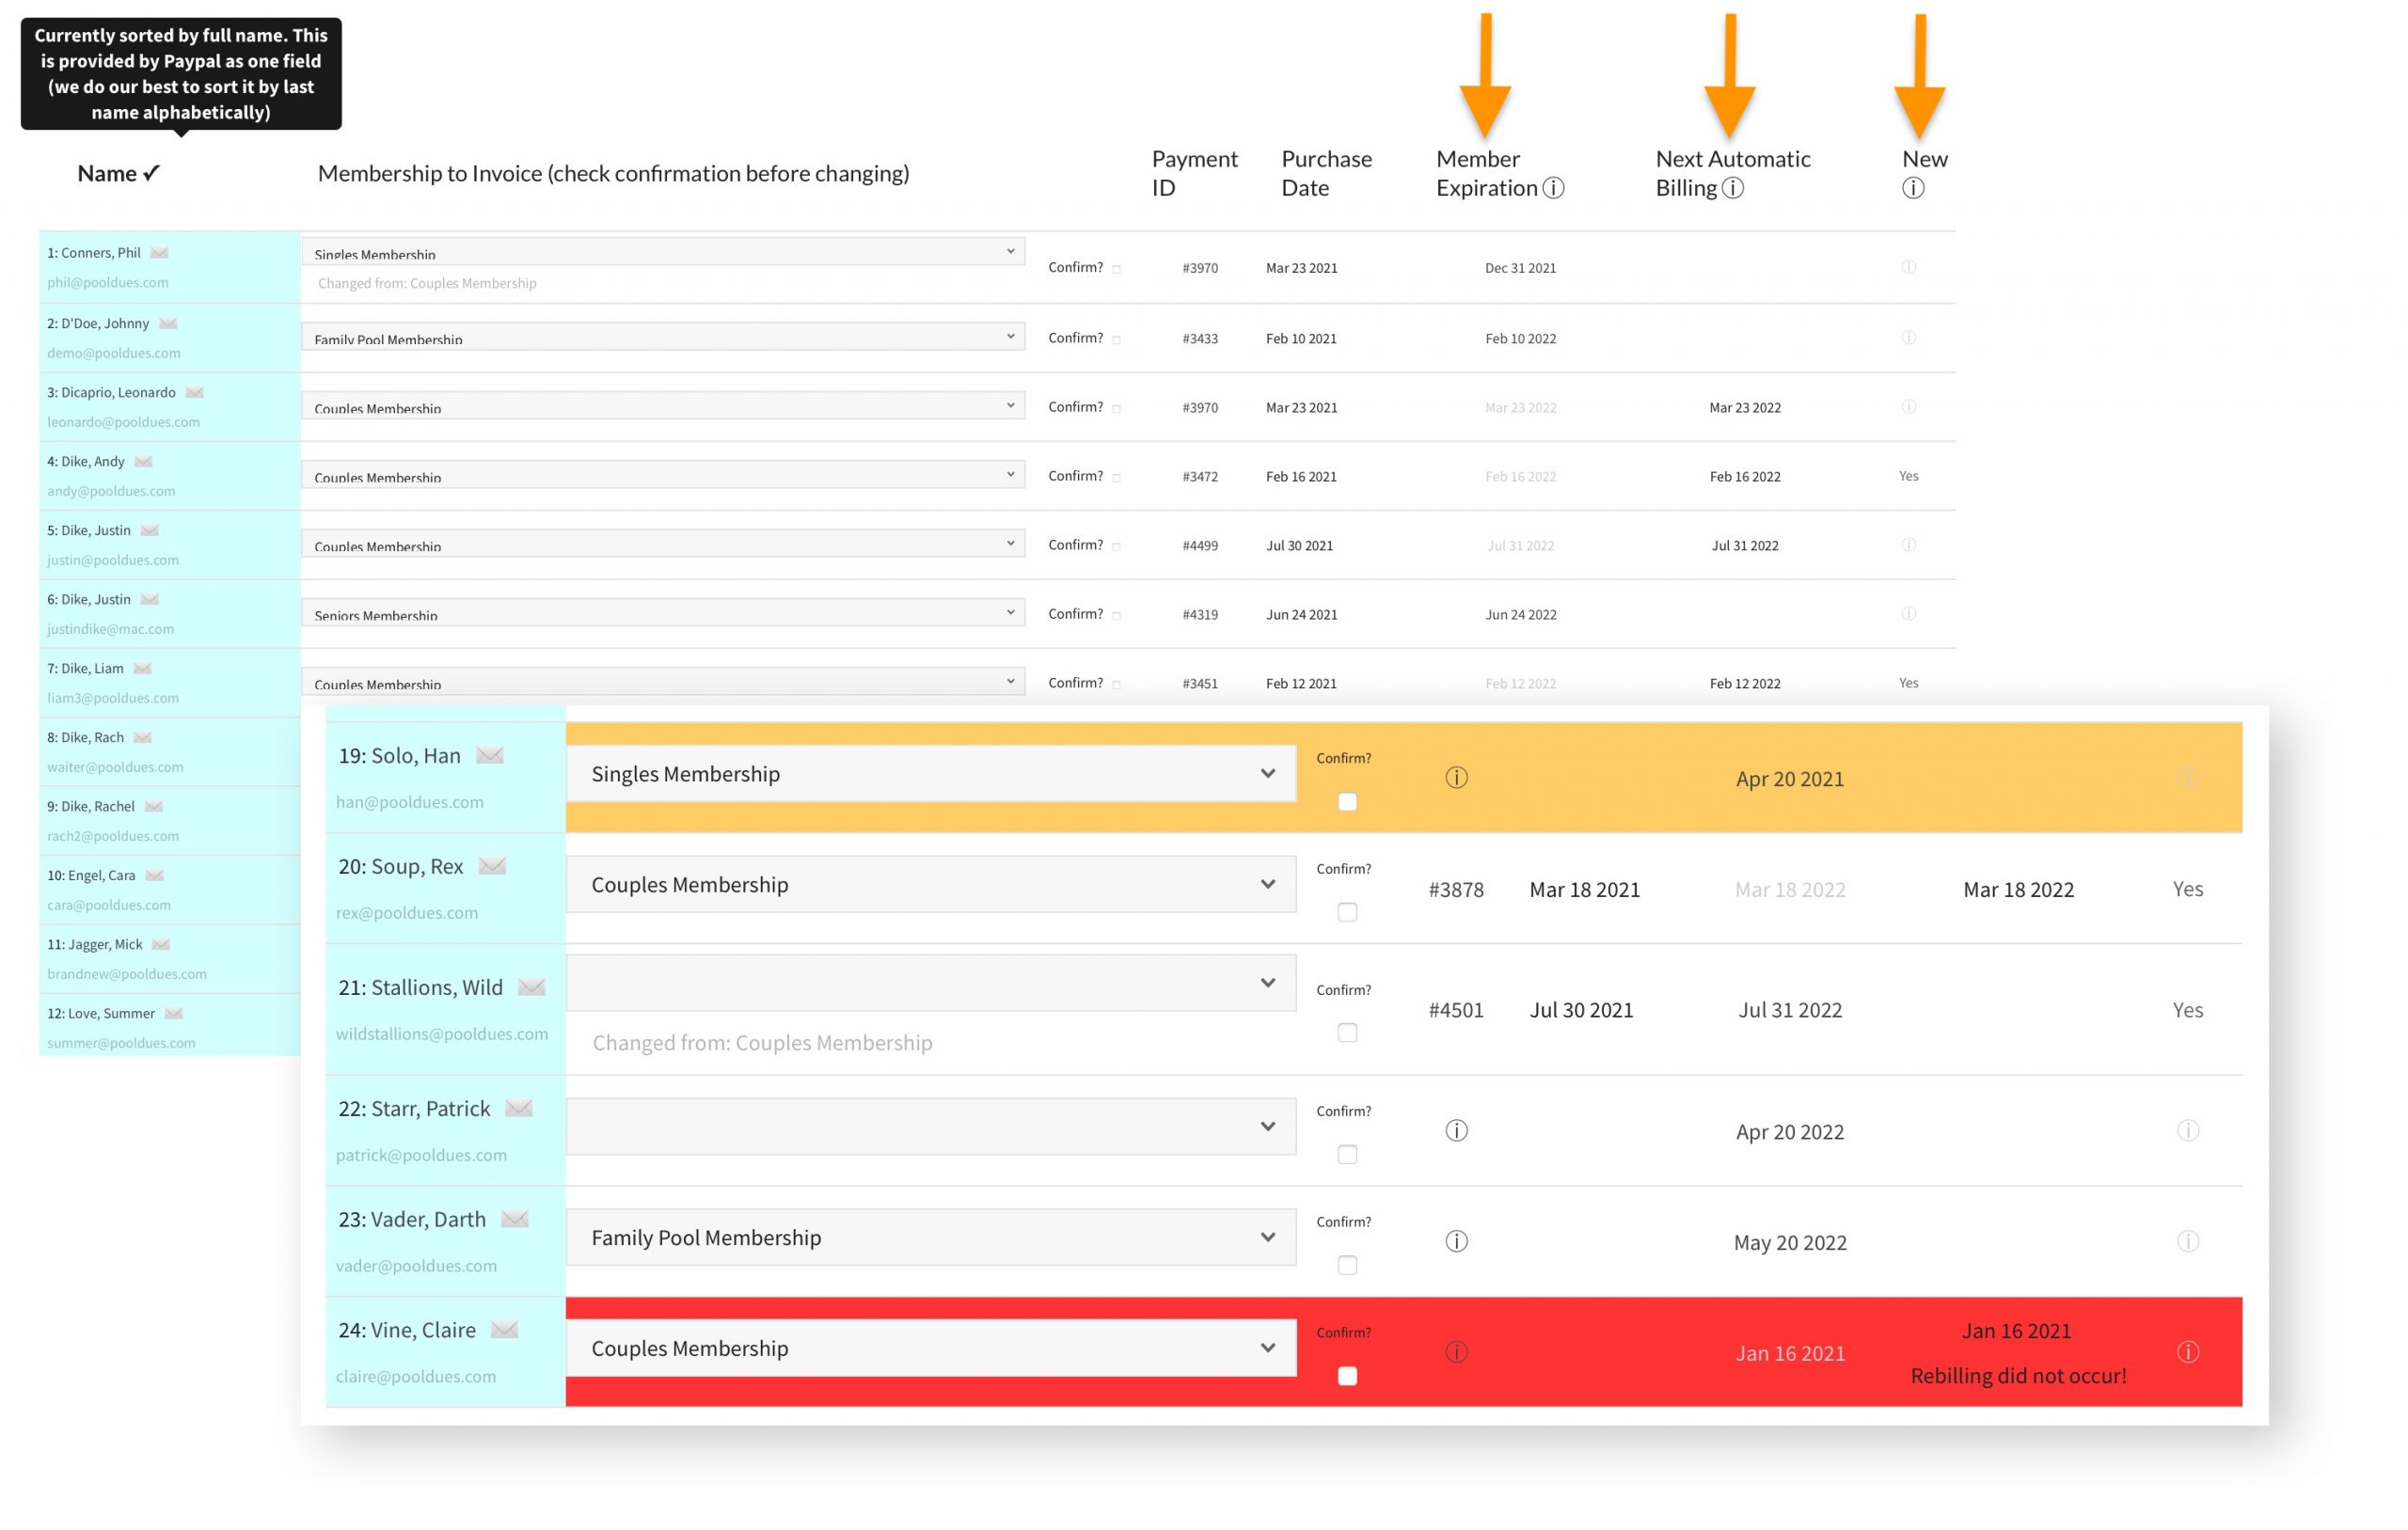The height and width of the screenshot is (1530, 2408).
Task: Click the envelope icon next to Conners, Phil
Action: click(x=159, y=253)
